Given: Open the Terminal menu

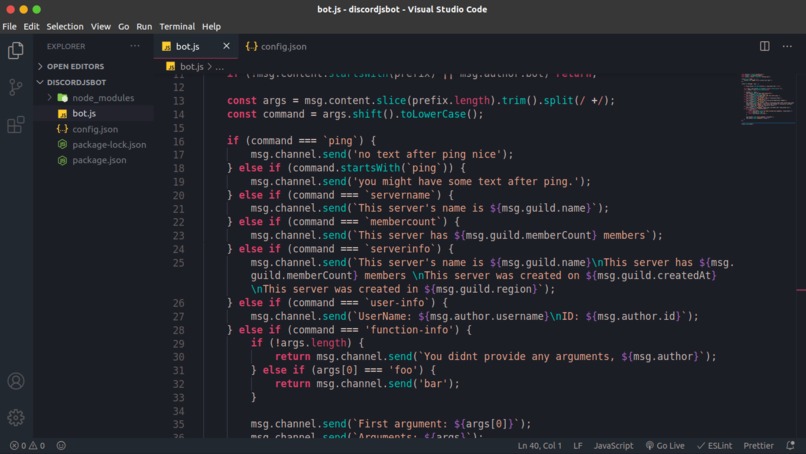Looking at the screenshot, I should pyautogui.click(x=177, y=26).
